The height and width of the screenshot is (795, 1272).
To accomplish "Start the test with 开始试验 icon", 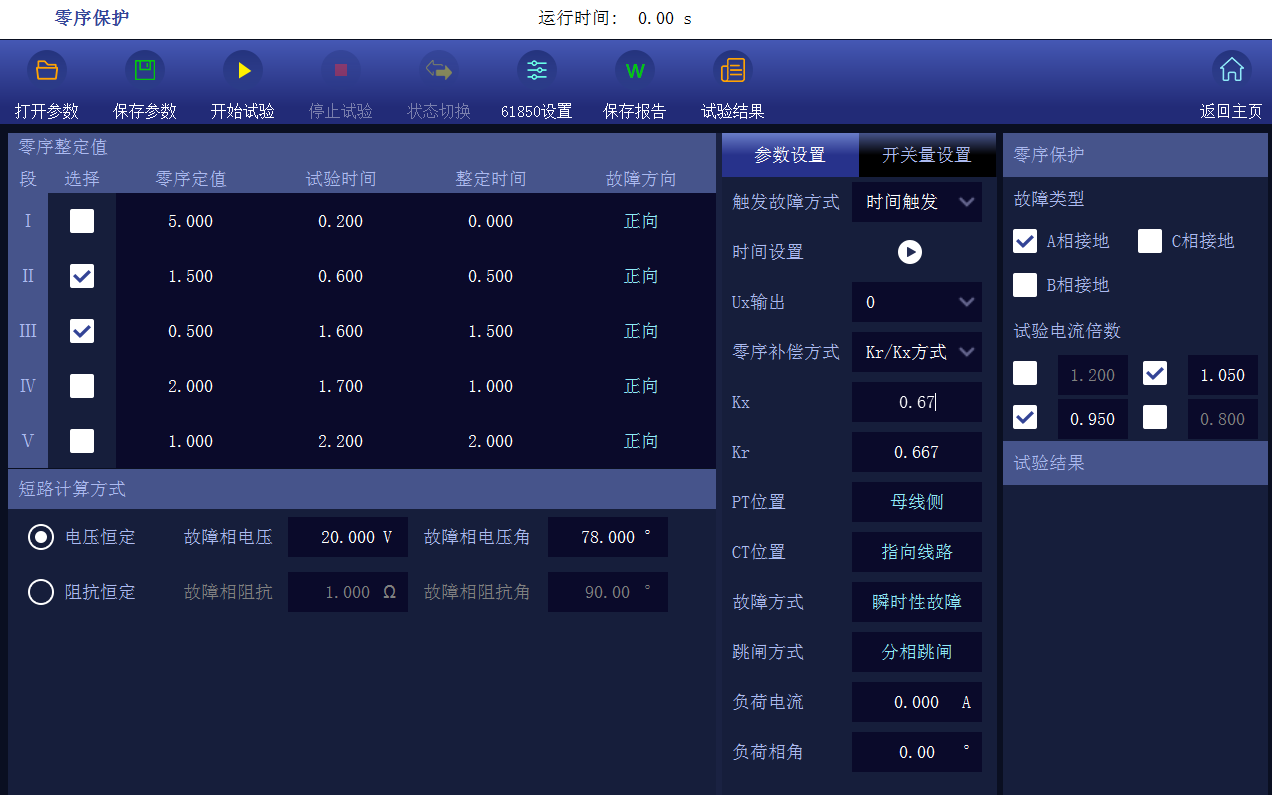I will 243,70.
